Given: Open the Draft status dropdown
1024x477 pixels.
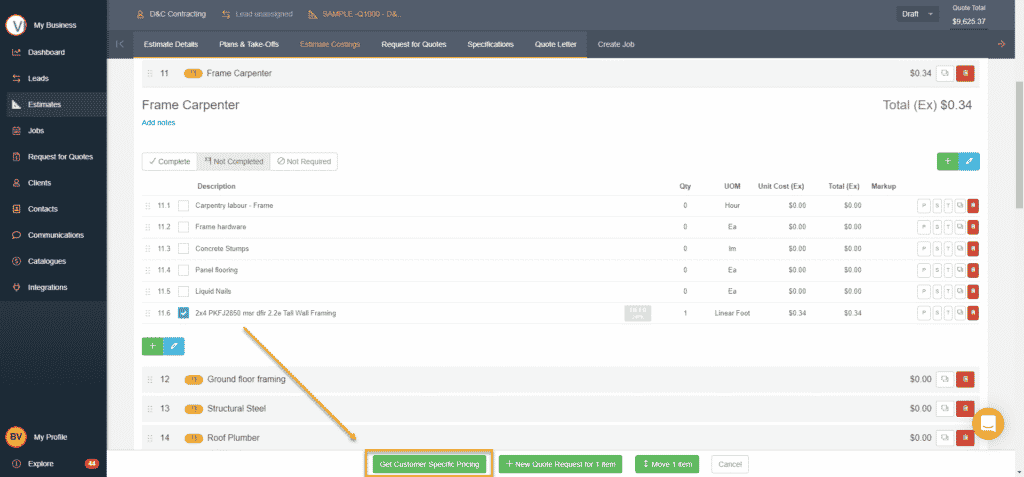Looking at the screenshot, I should pyautogui.click(x=917, y=14).
